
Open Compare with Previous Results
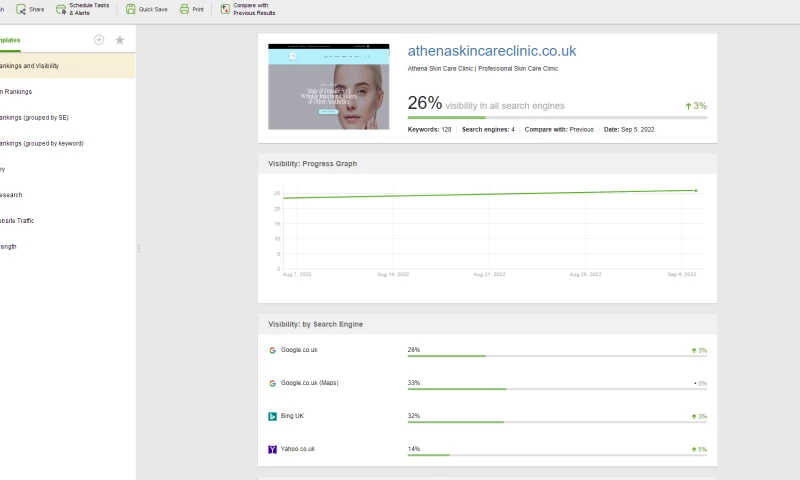pos(225,9)
